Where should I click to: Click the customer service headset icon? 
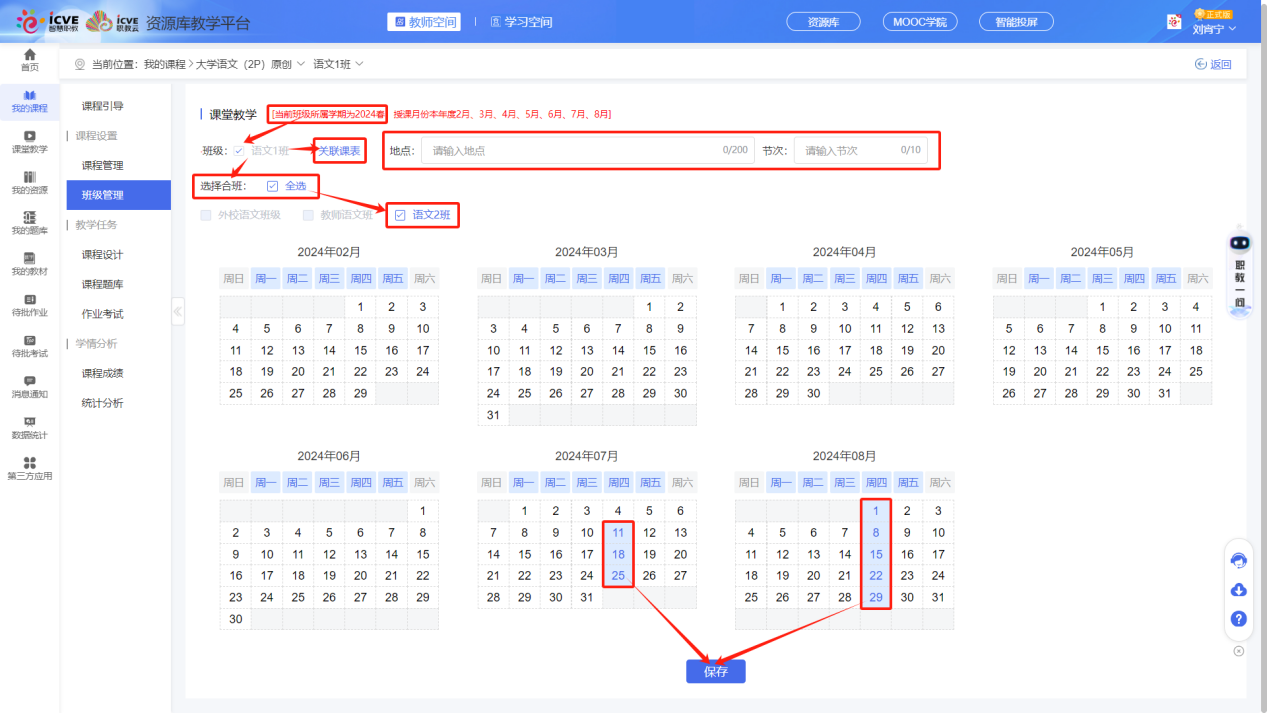[1239, 561]
